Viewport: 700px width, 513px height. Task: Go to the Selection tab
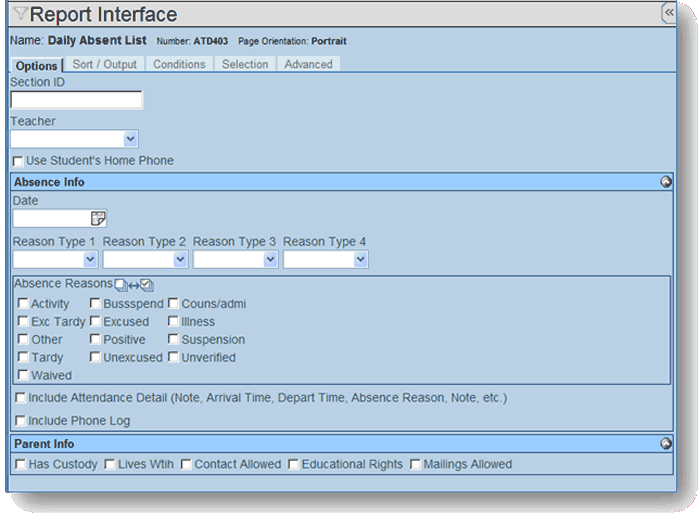click(x=245, y=64)
